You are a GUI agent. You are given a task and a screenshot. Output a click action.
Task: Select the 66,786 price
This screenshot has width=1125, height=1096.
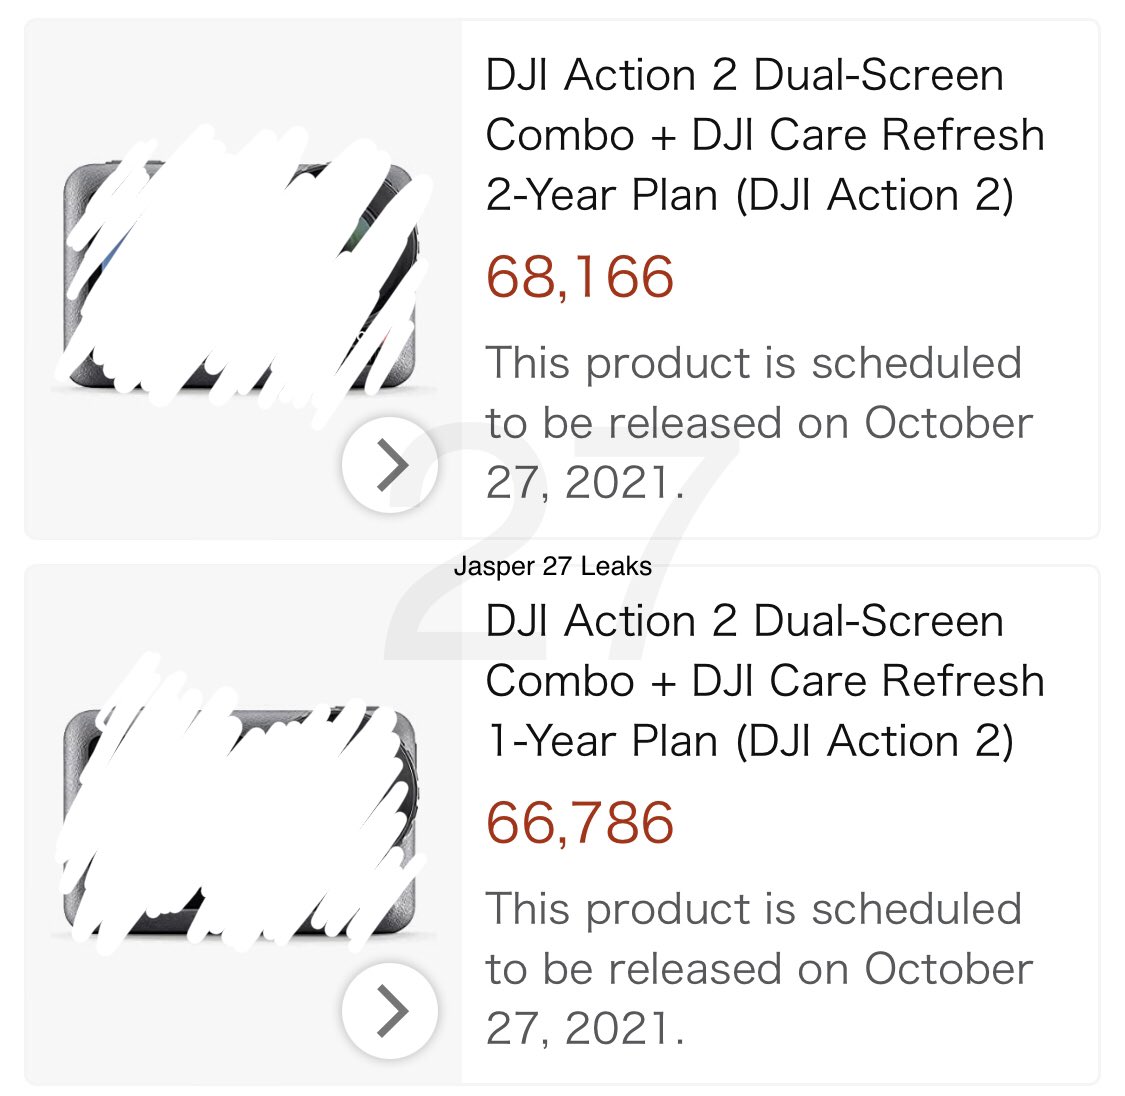click(580, 823)
